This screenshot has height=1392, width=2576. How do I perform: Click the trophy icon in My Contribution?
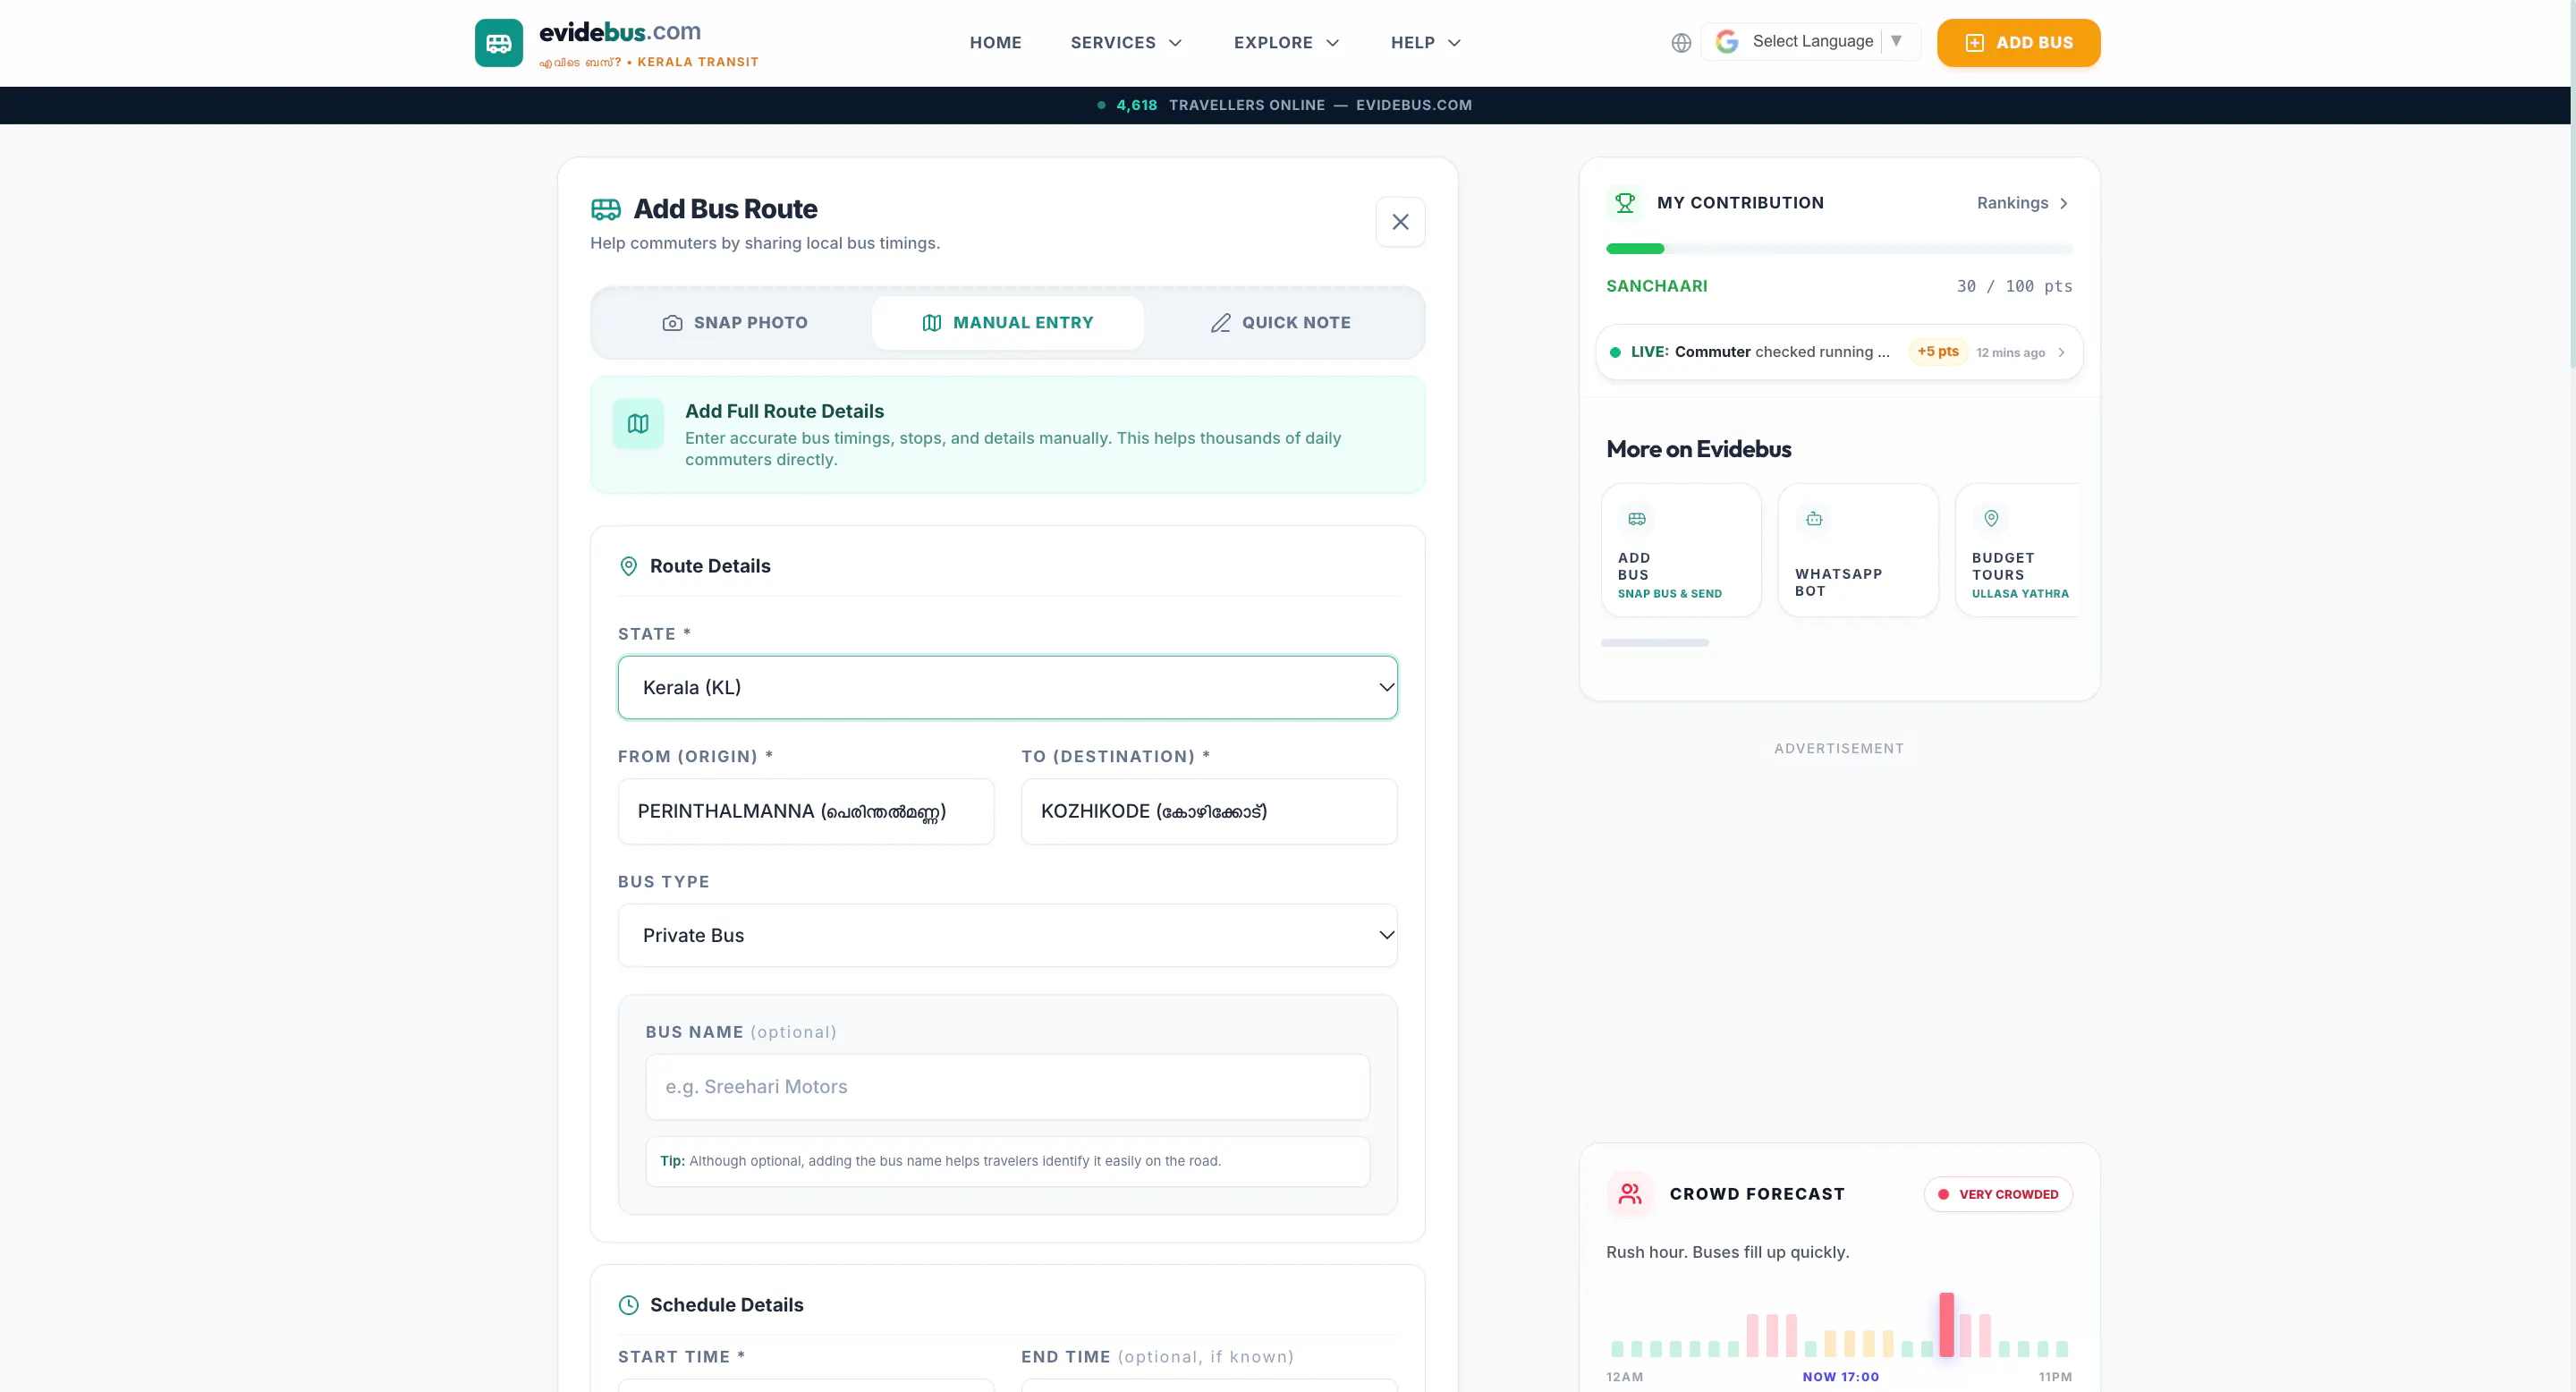point(1625,203)
